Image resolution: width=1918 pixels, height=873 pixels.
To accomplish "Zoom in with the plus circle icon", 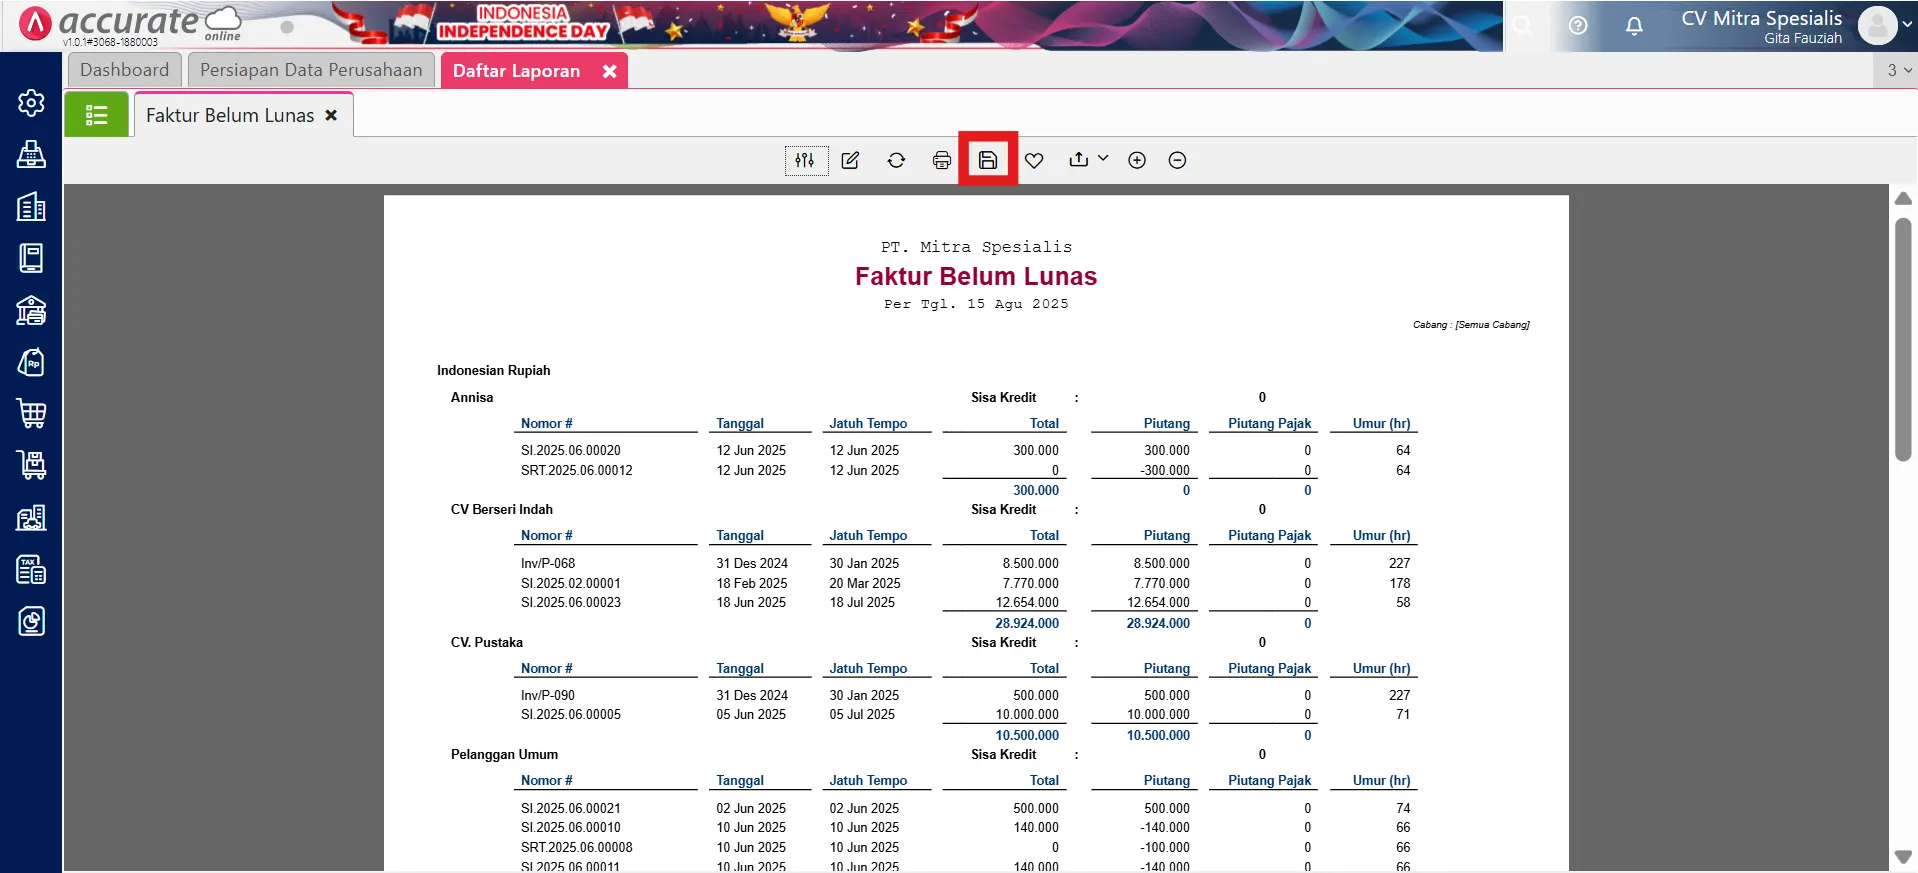I will [x=1137, y=160].
